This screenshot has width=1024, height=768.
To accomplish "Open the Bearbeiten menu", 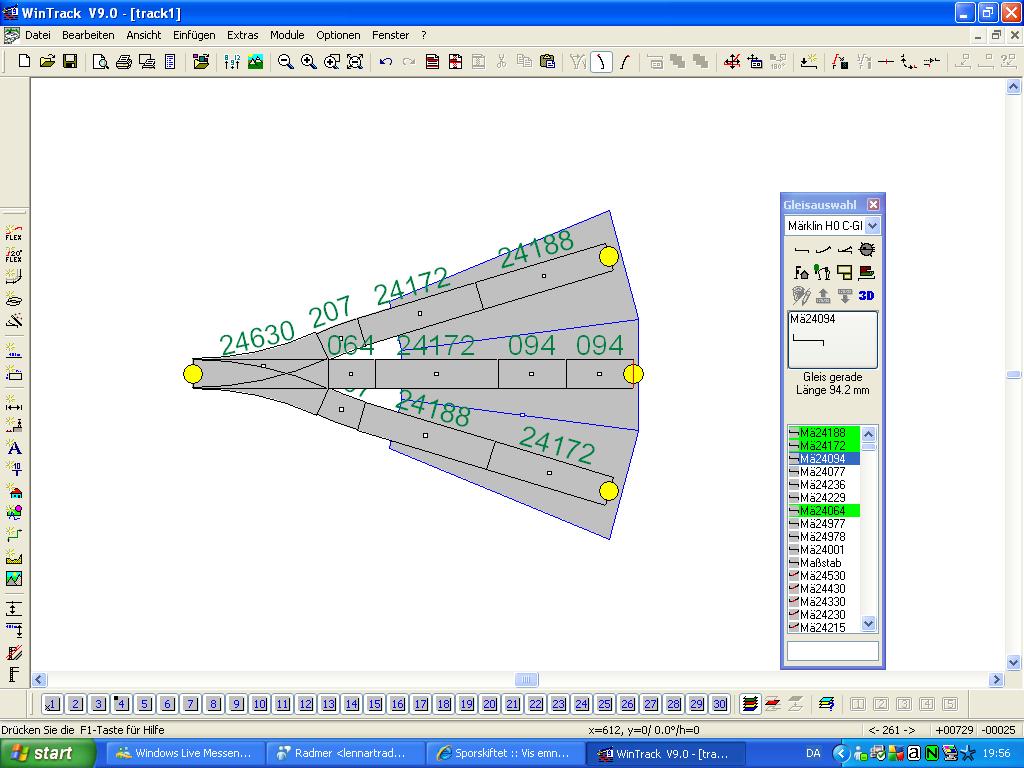I will point(88,35).
